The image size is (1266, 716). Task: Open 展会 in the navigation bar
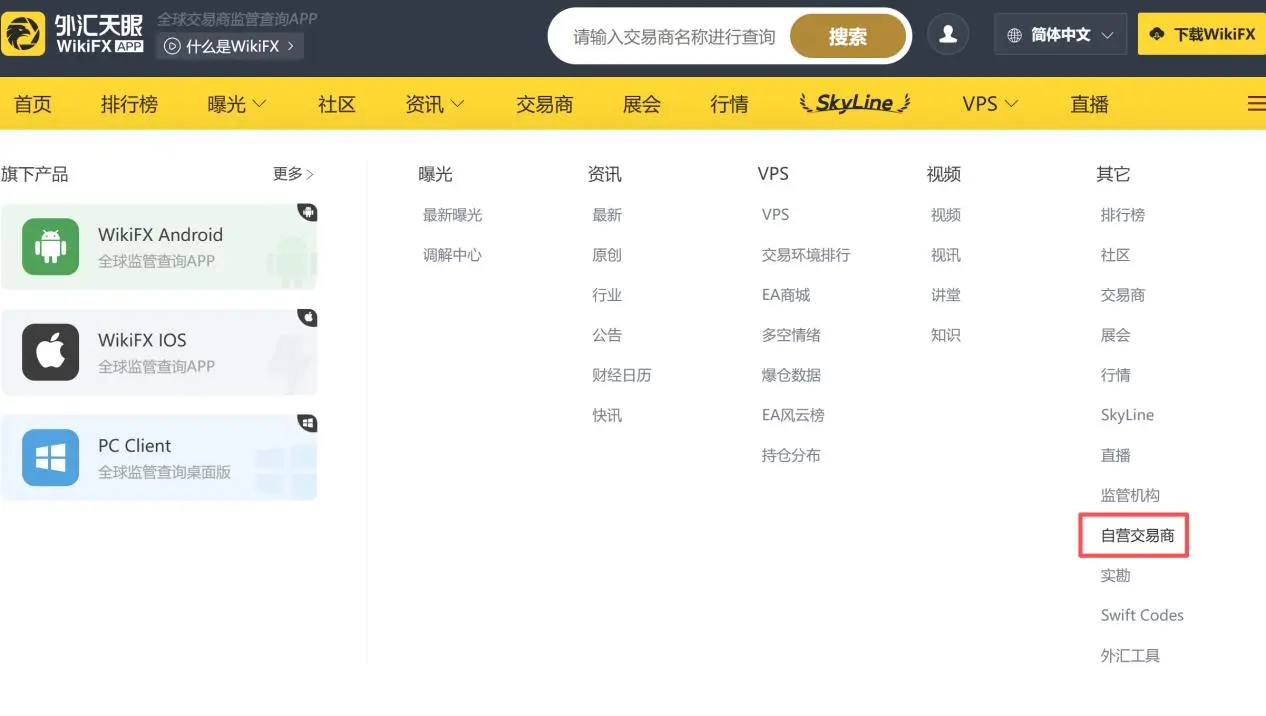pos(641,104)
